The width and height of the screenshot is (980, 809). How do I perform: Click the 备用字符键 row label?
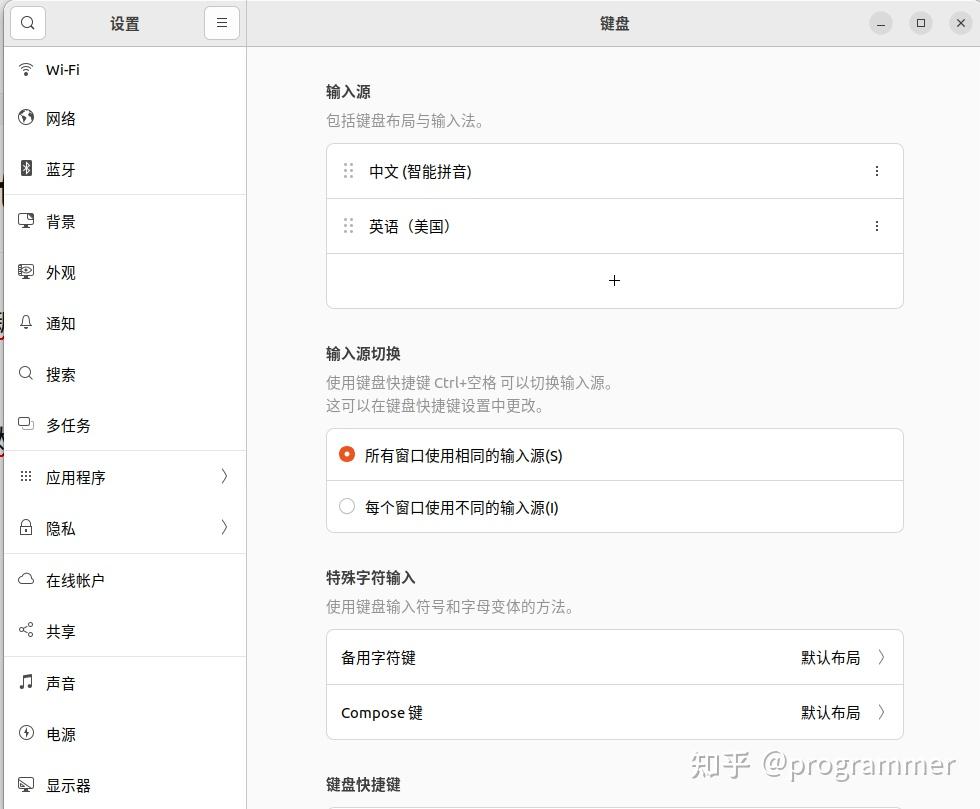pyautogui.click(x=378, y=658)
